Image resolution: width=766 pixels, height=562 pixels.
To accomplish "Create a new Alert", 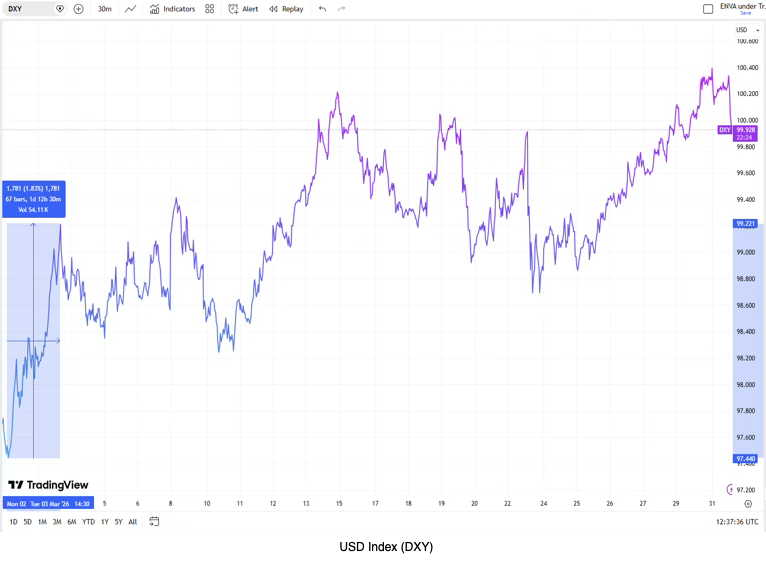I will [x=243, y=9].
